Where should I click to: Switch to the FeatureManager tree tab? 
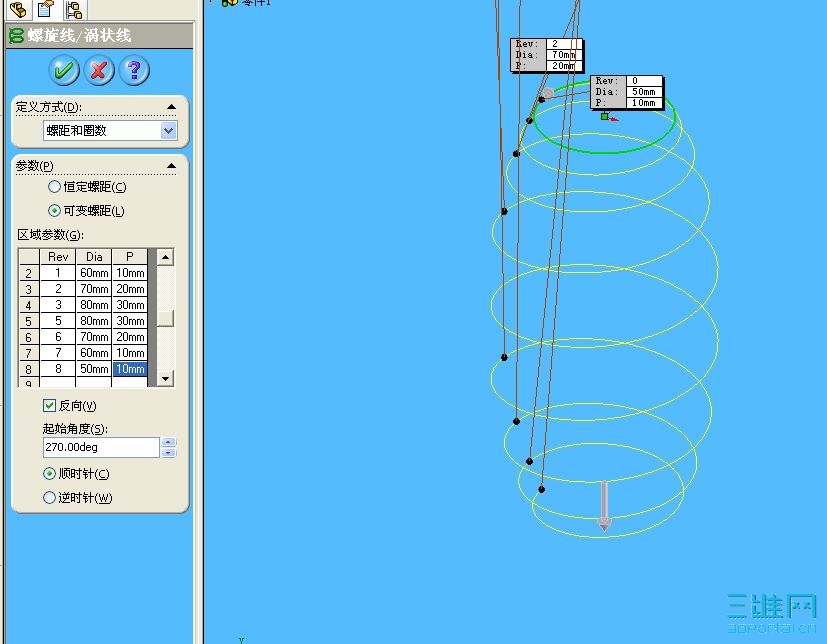click(17, 9)
